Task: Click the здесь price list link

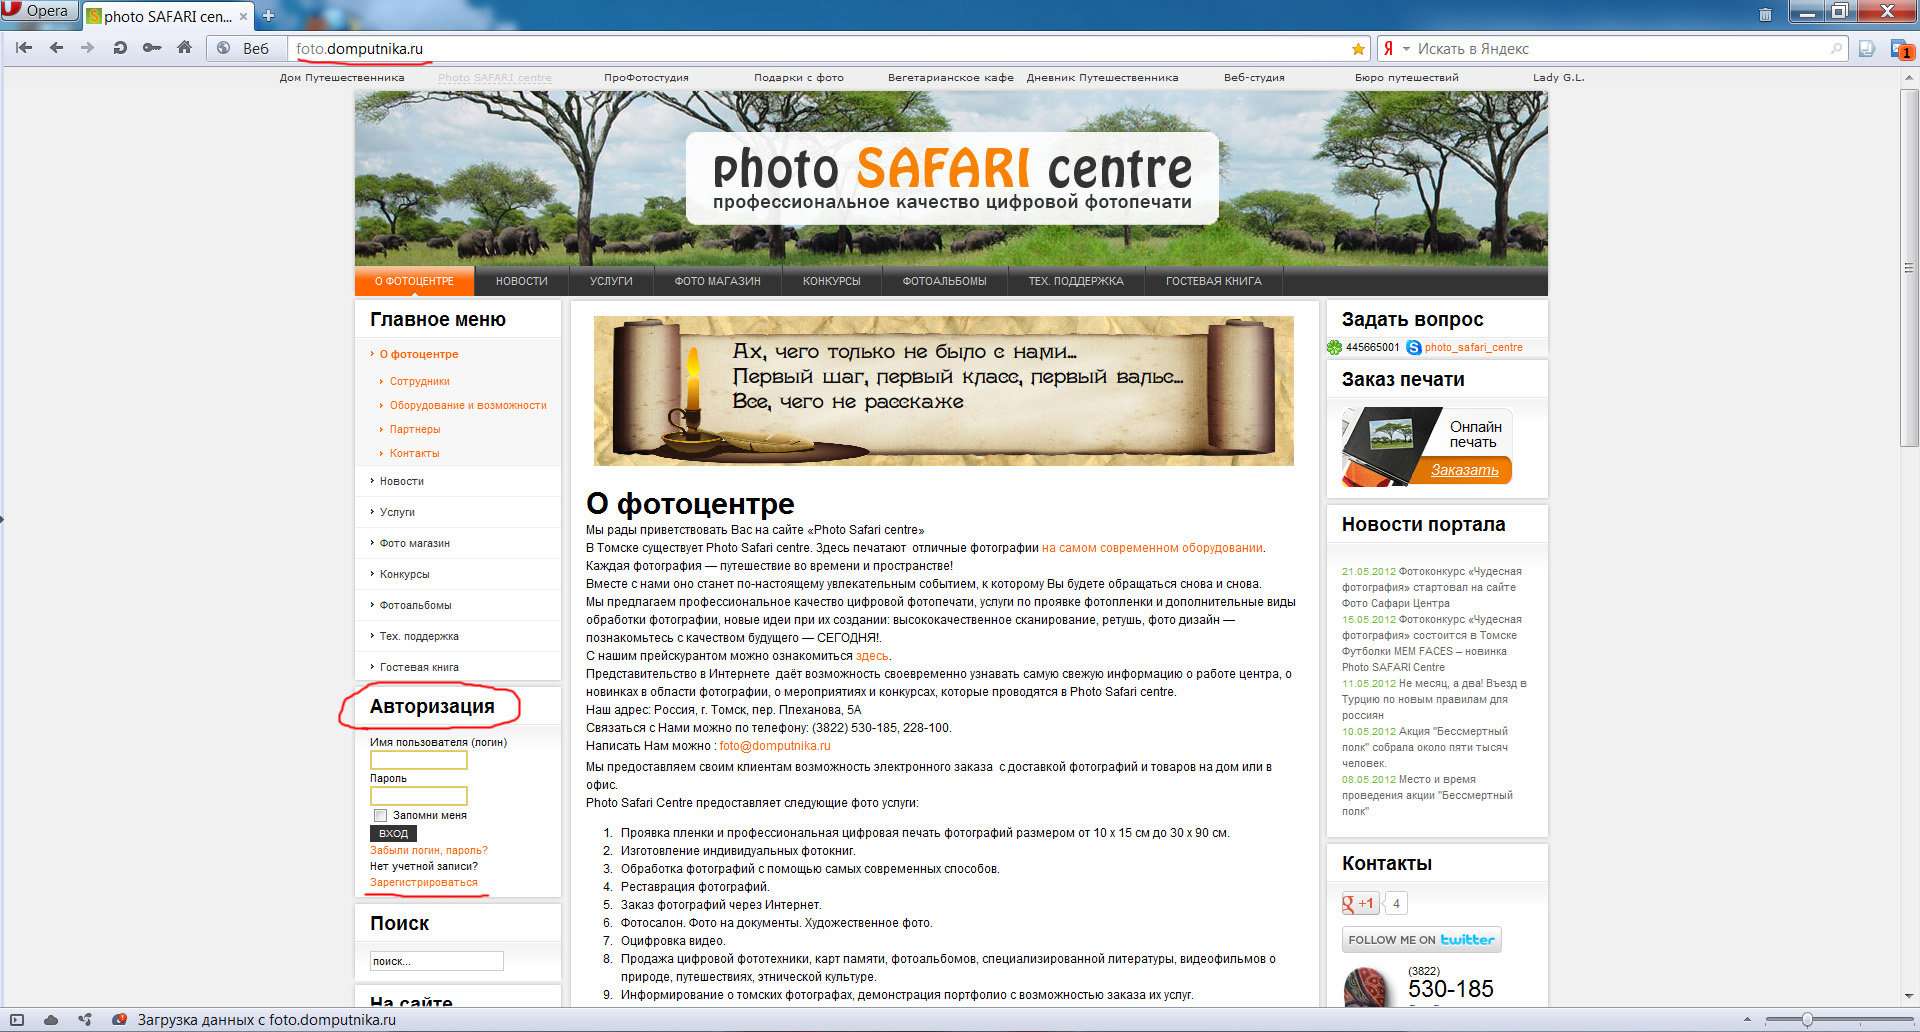Action: pyautogui.click(x=872, y=656)
